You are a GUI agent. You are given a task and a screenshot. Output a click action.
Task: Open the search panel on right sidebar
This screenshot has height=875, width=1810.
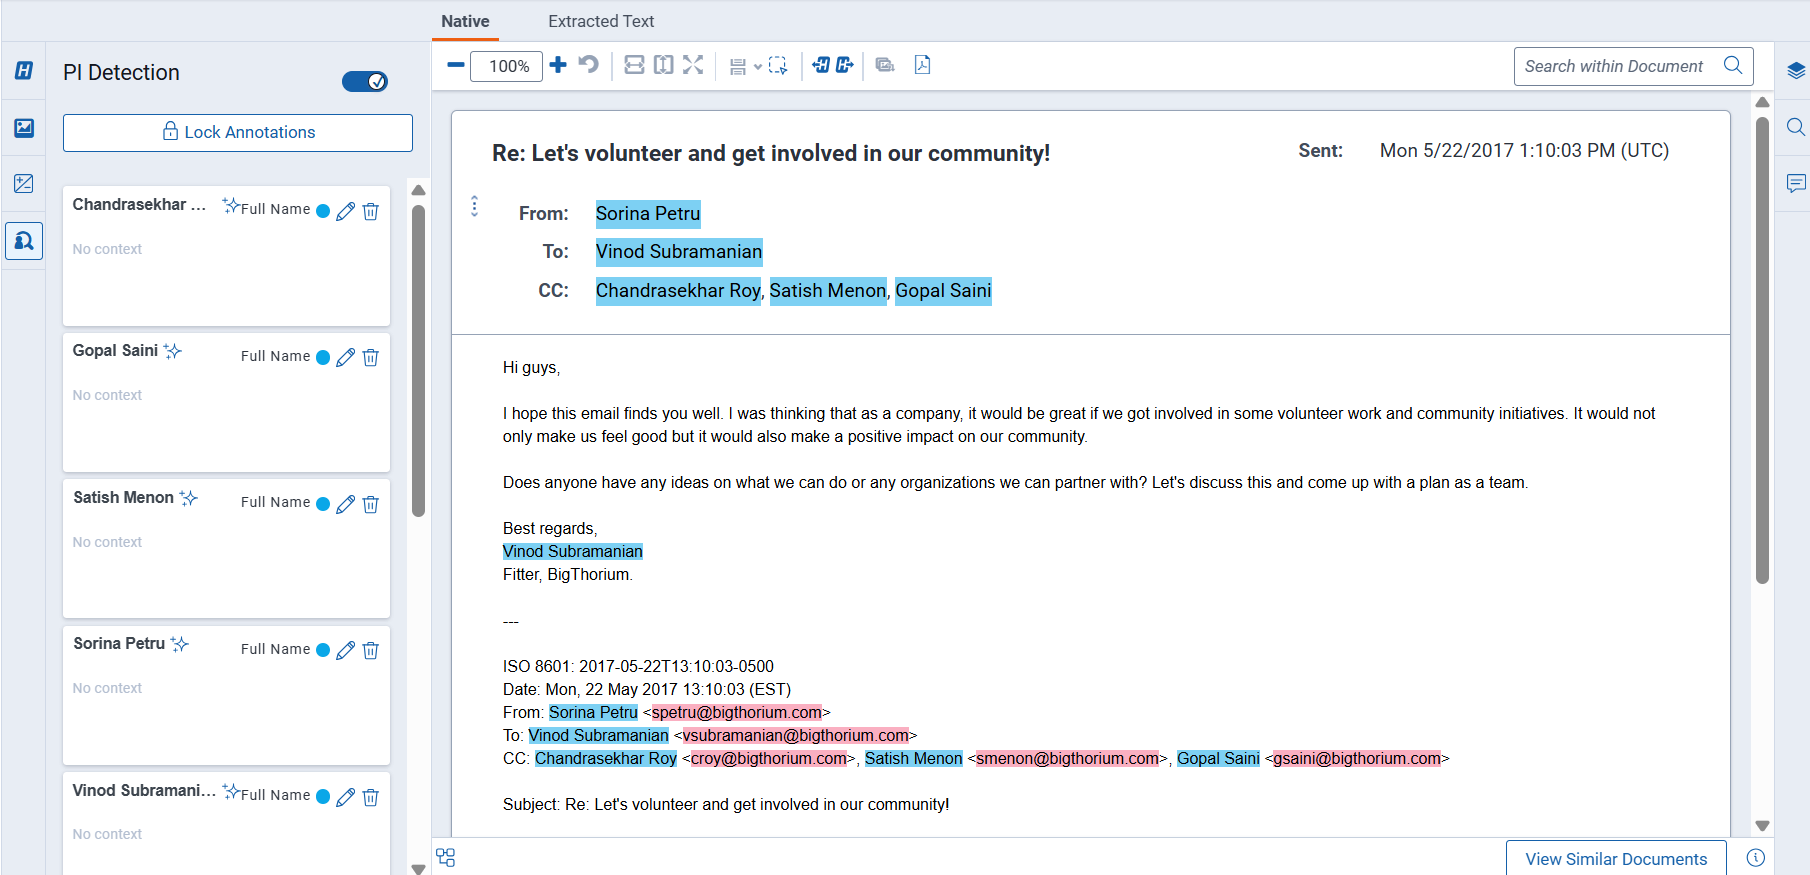coord(1796,127)
